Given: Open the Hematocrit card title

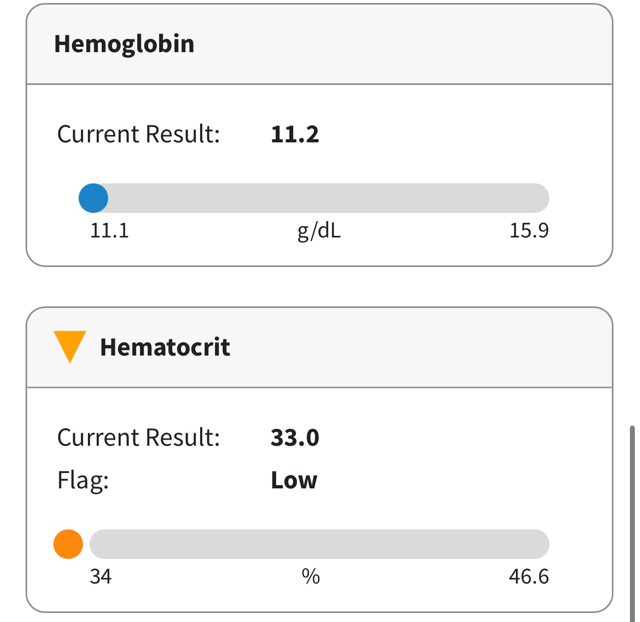Looking at the screenshot, I should (x=165, y=347).
